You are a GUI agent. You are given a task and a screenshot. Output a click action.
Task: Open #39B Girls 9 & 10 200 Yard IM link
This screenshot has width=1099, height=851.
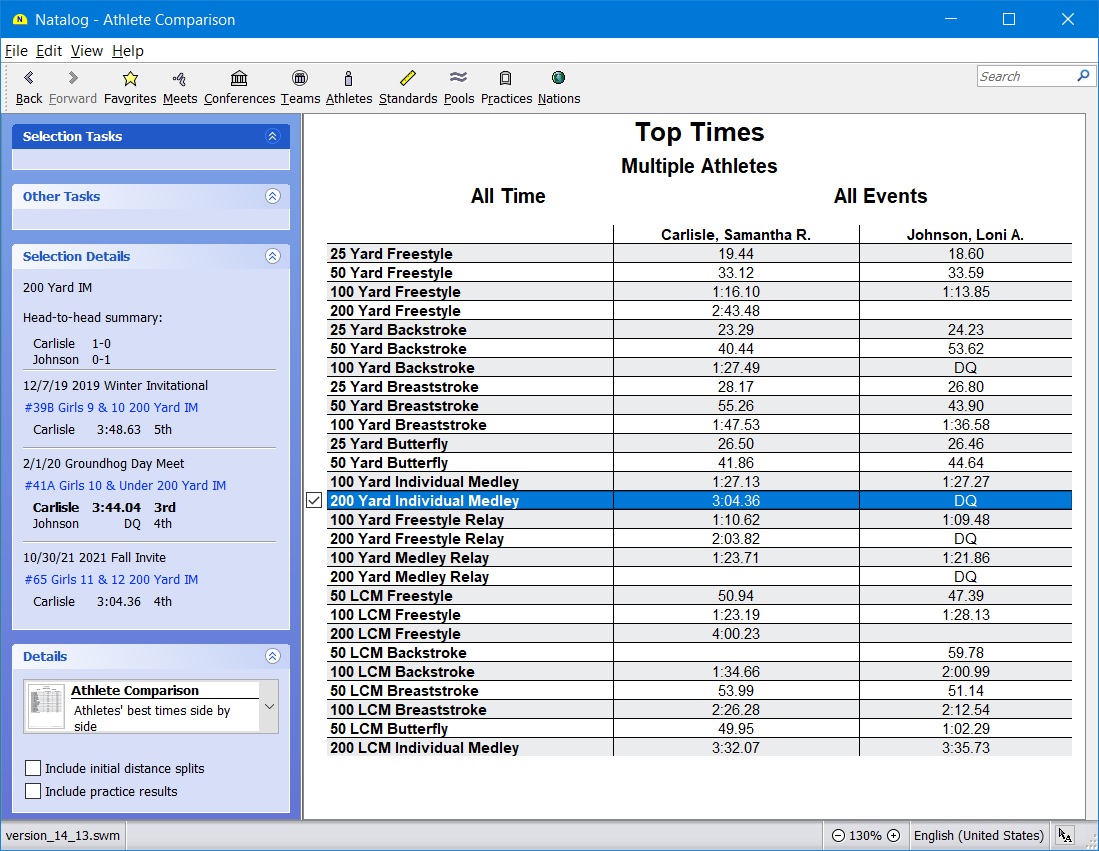(111, 408)
